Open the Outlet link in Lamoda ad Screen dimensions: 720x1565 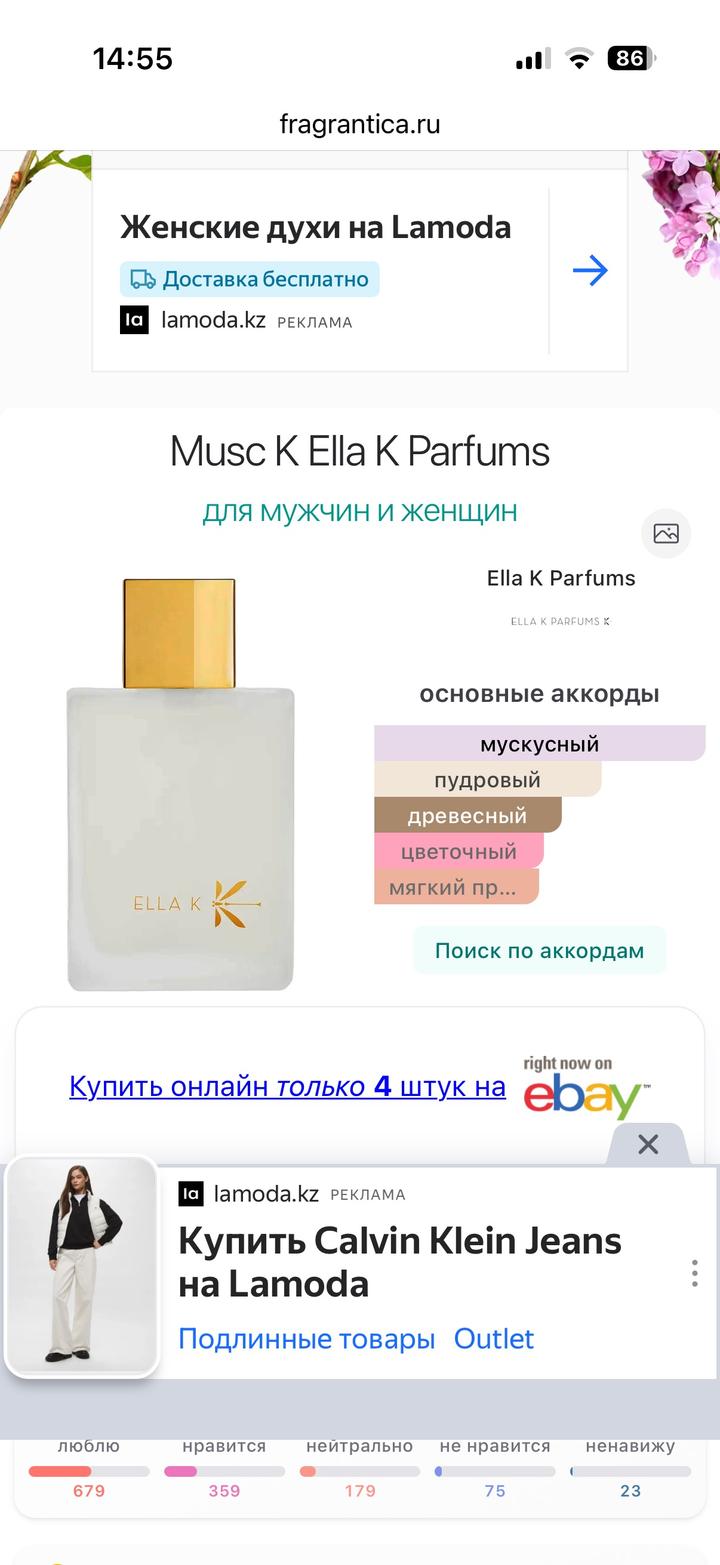(494, 1339)
